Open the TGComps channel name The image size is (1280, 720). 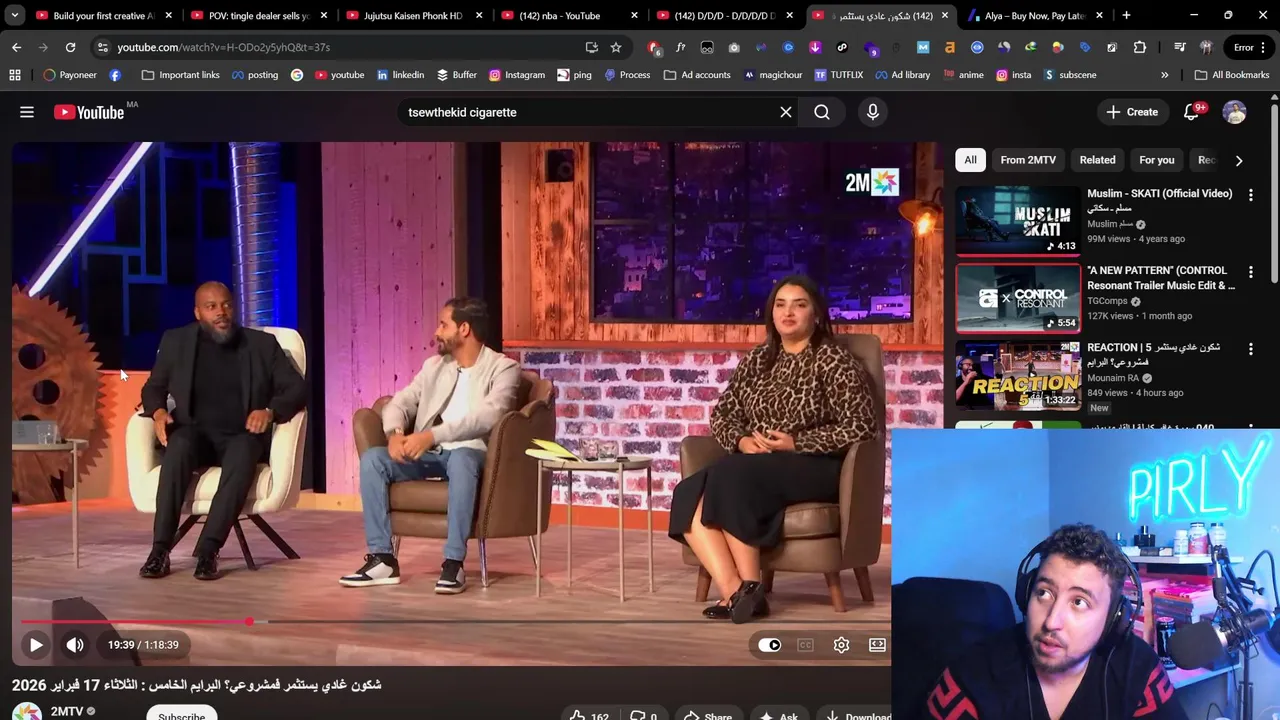[1107, 301]
